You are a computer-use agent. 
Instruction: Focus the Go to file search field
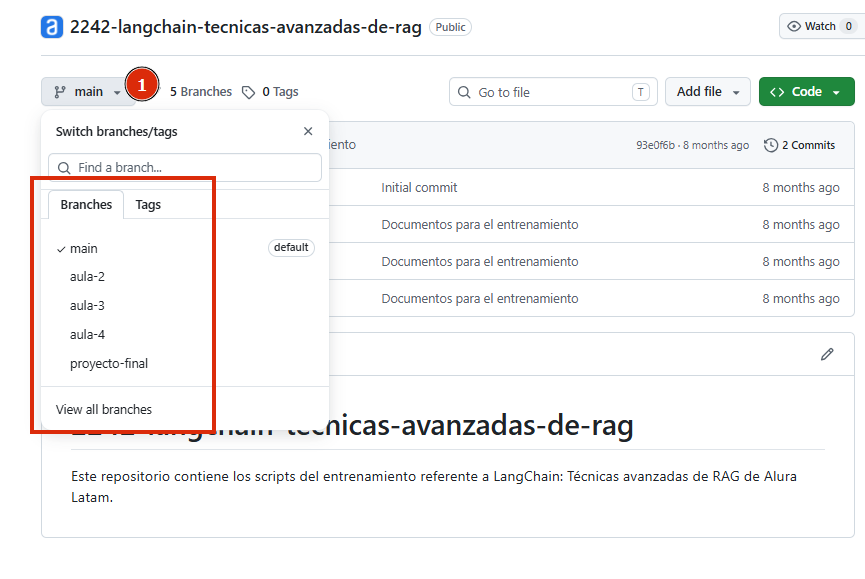(x=553, y=92)
